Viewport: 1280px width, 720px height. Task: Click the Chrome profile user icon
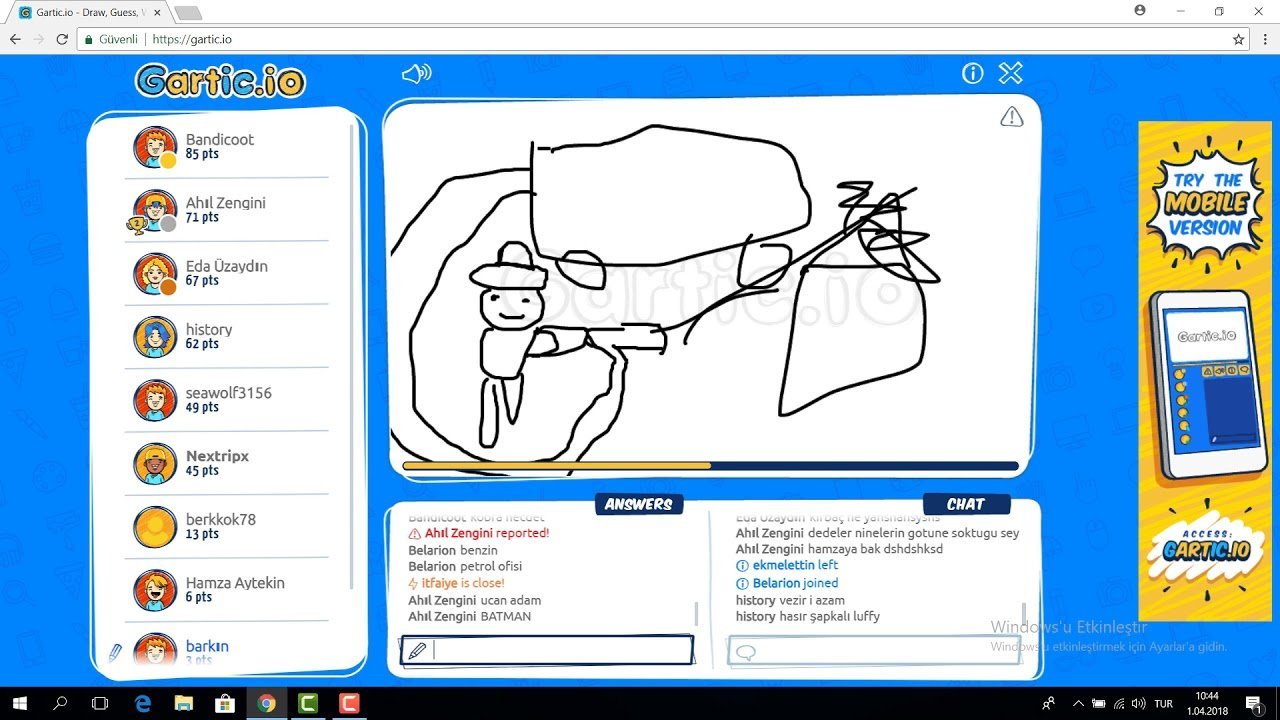tap(1140, 10)
